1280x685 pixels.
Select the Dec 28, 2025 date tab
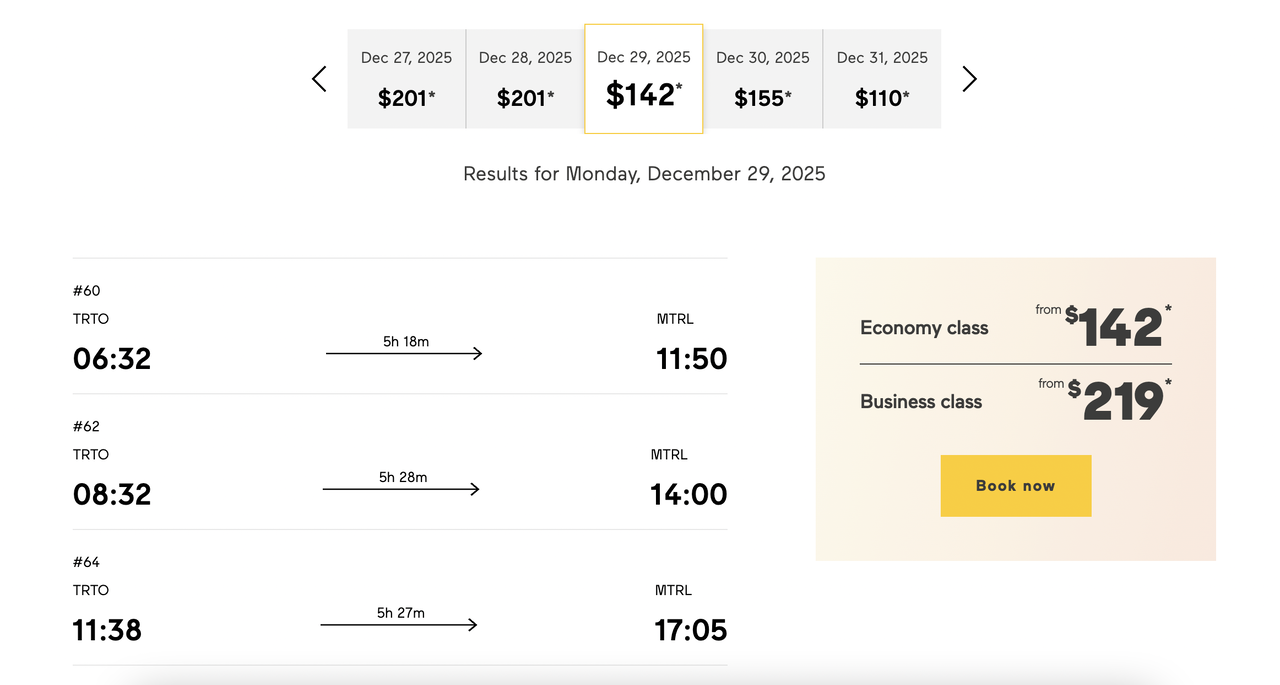[x=525, y=79]
